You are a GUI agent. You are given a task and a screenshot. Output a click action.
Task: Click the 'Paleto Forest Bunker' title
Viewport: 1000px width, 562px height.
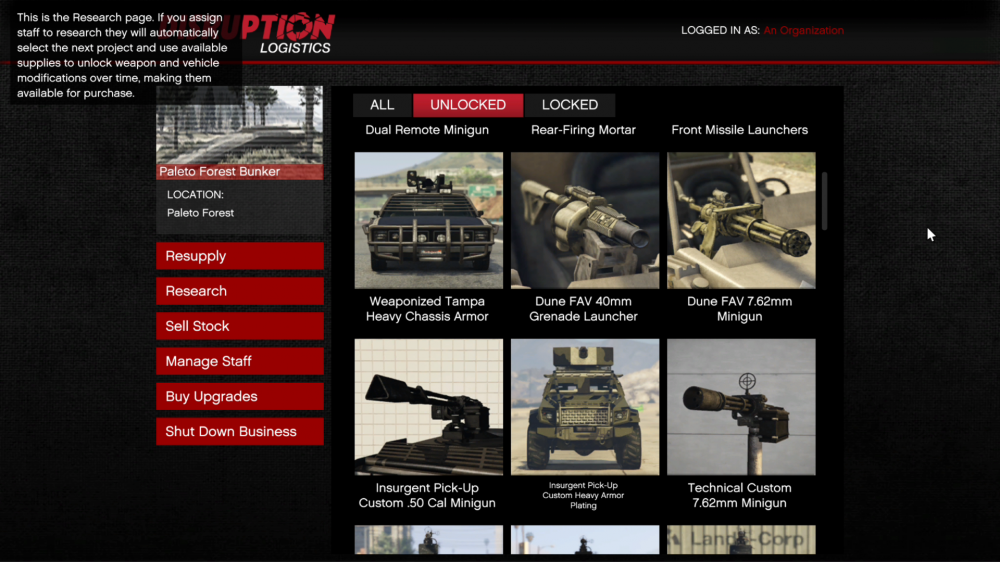tap(219, 172)
